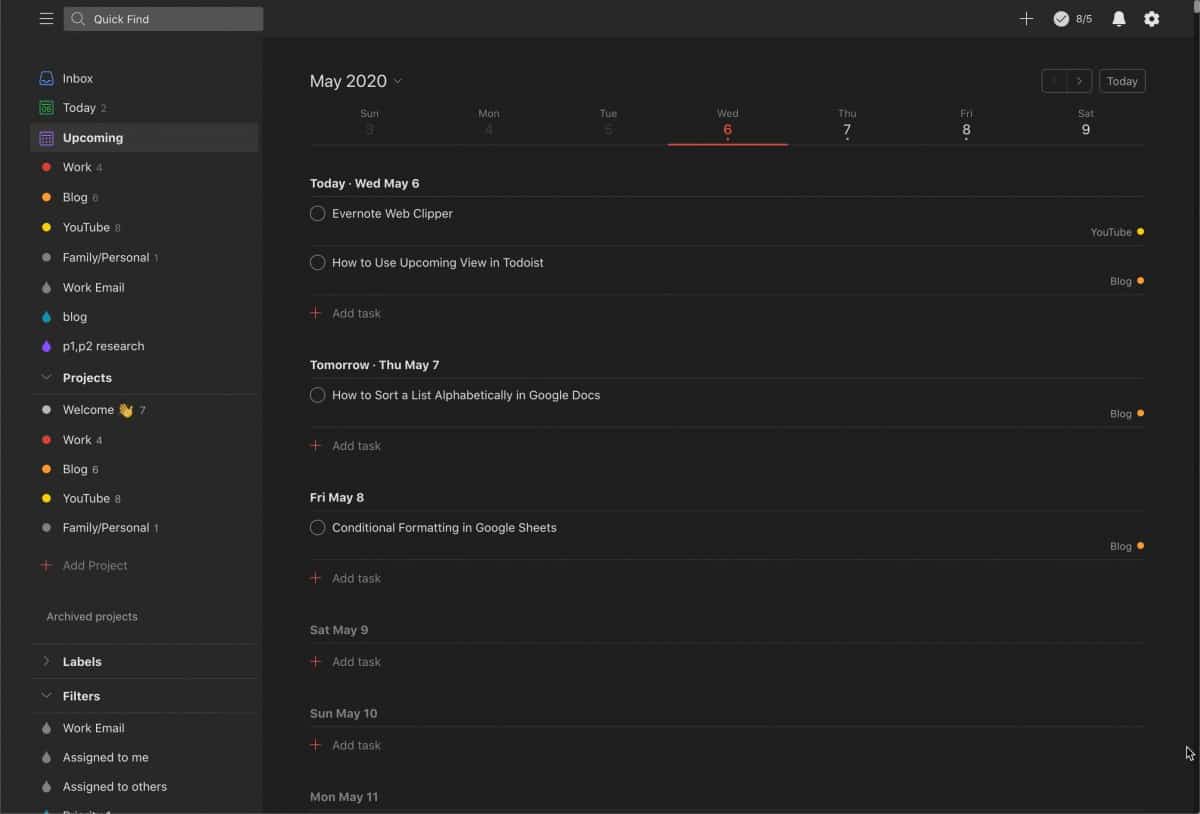
Task: Open productivity checkmark icon 8/5
Action: pos(1073,19)
